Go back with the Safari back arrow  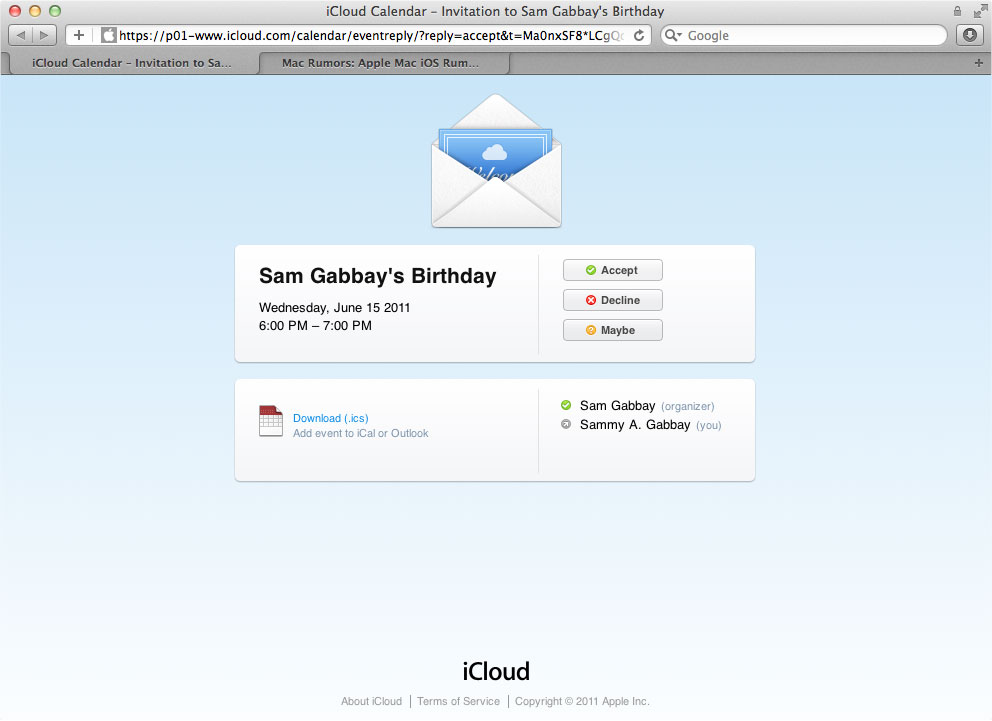tap(21, 35)
